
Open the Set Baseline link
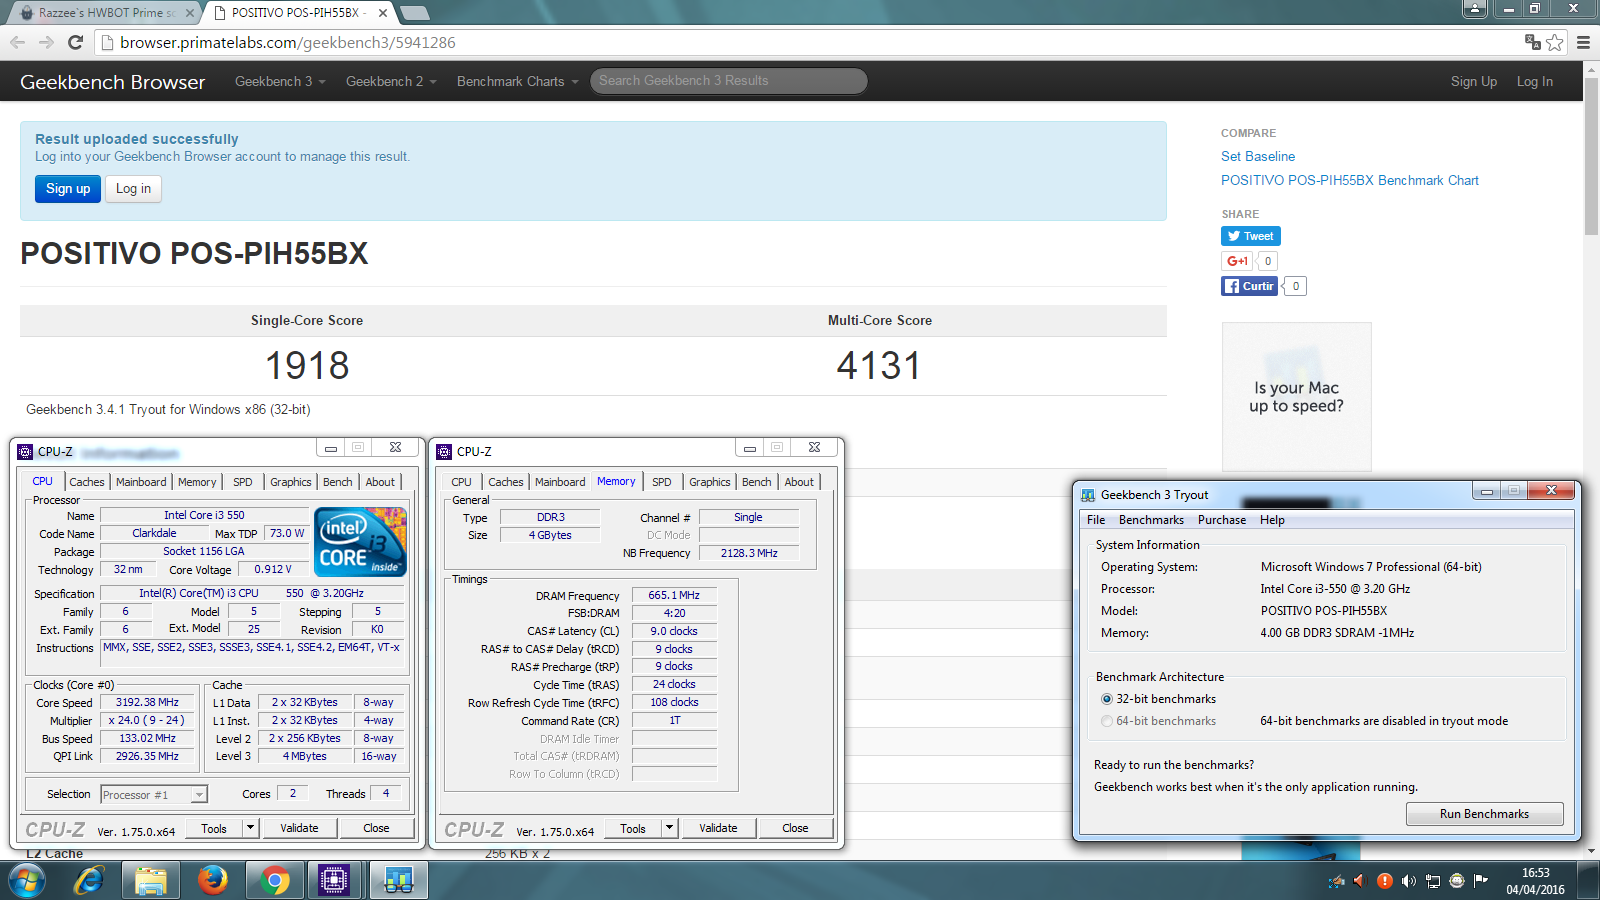click(x=1258, y=156)
